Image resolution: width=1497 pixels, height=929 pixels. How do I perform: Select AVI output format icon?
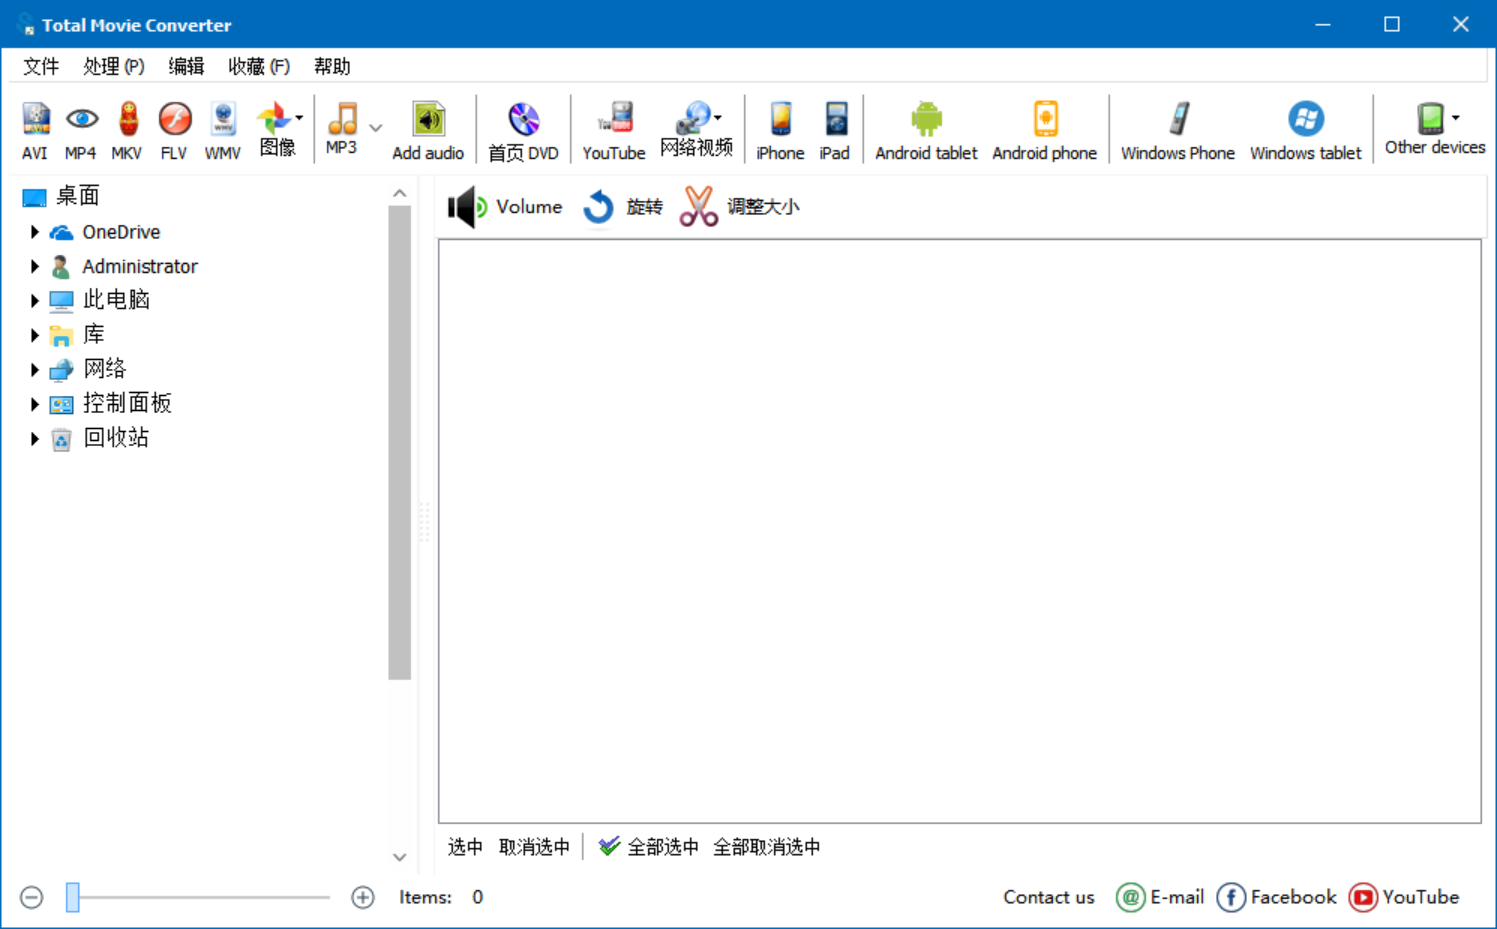(35, 130)
